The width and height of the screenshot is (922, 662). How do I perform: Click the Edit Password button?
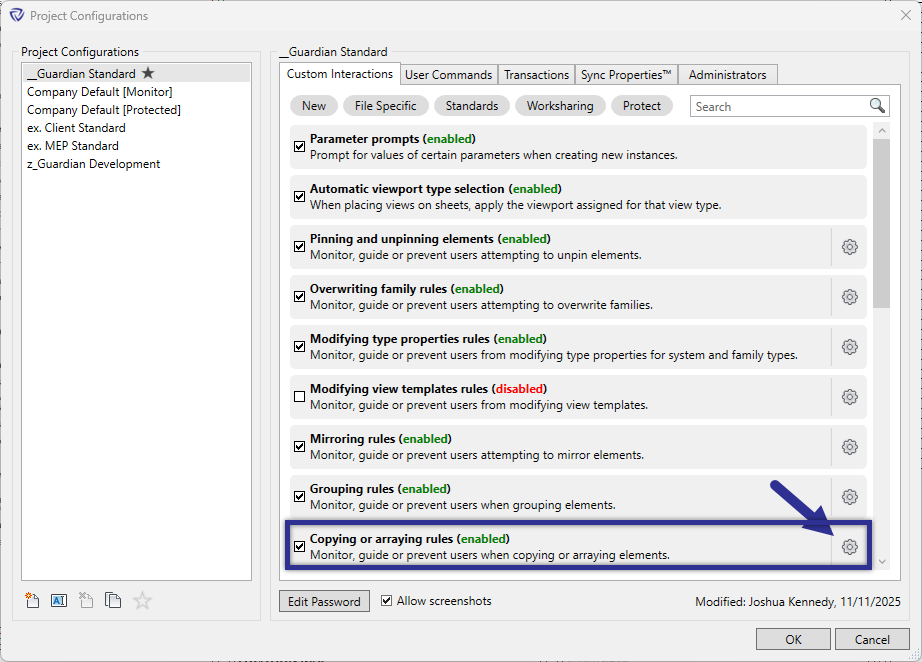coord(324,601)
